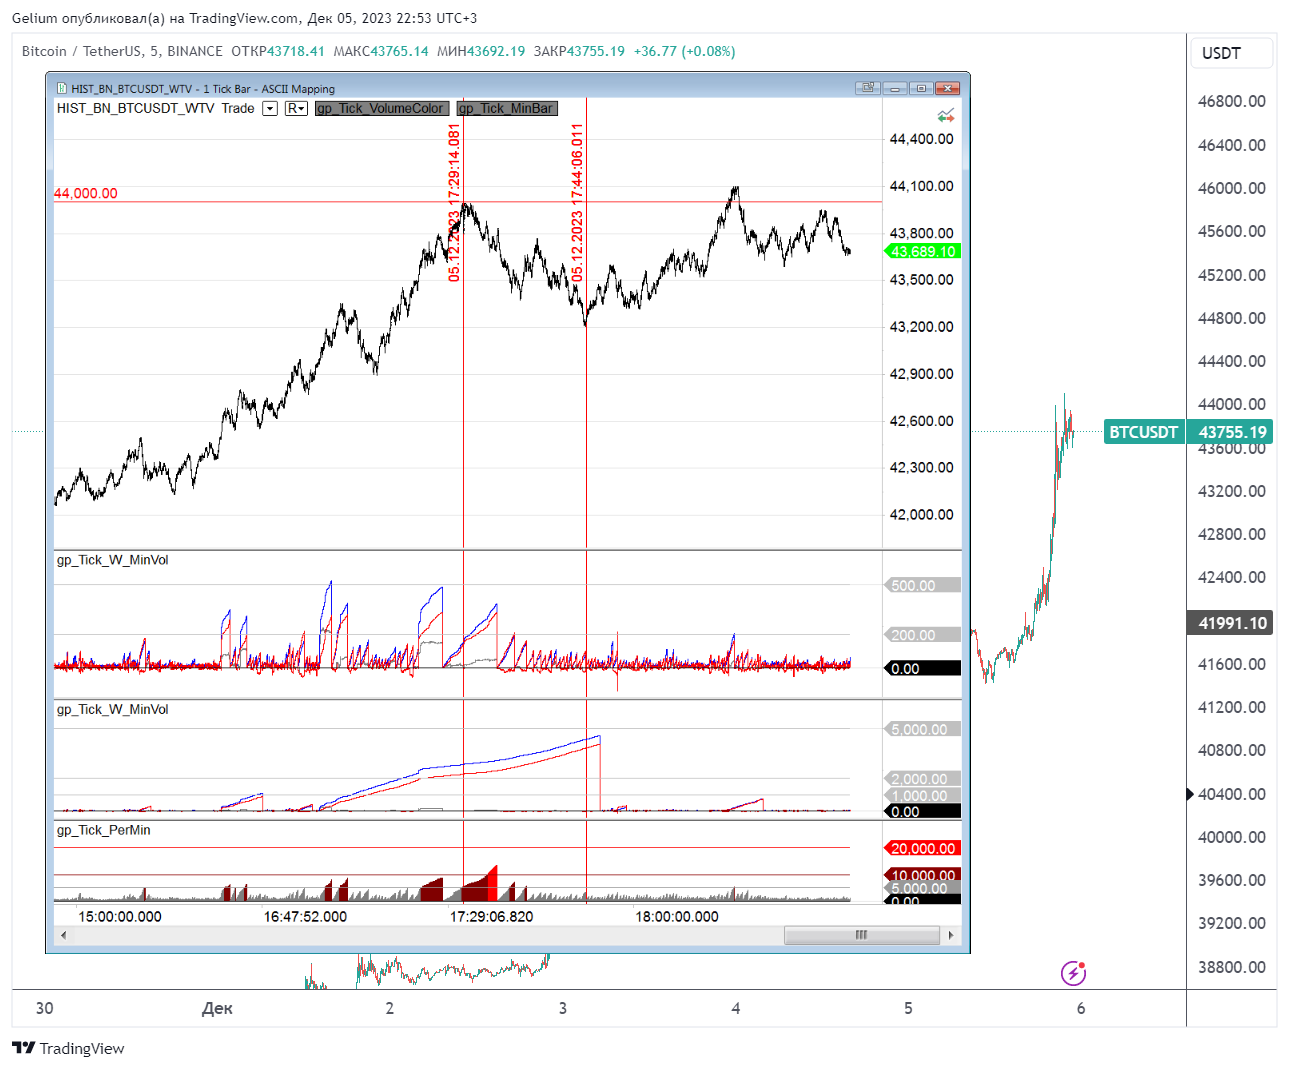This screenshot has height=1069, width=1289.
Task: Click the 15:00:00.000 time axis label
Action: [x=120, y=916]
